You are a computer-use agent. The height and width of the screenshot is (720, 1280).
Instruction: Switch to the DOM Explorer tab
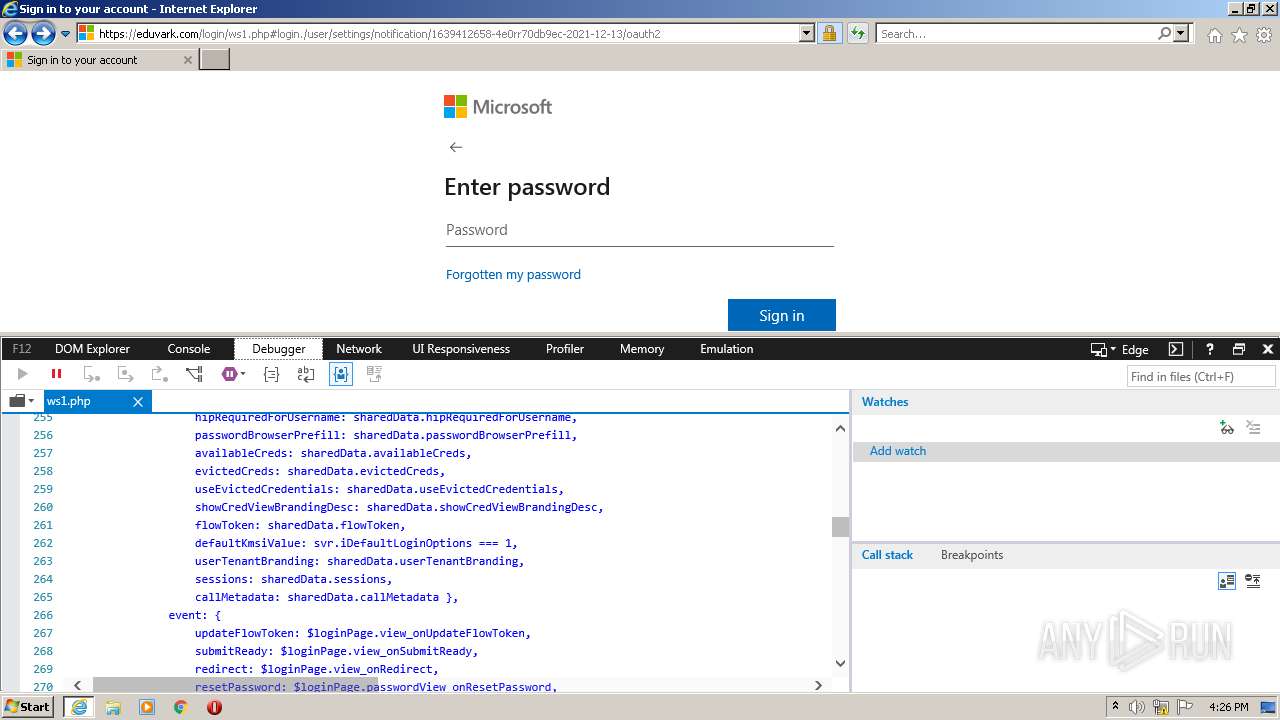(x=92, y=349)
